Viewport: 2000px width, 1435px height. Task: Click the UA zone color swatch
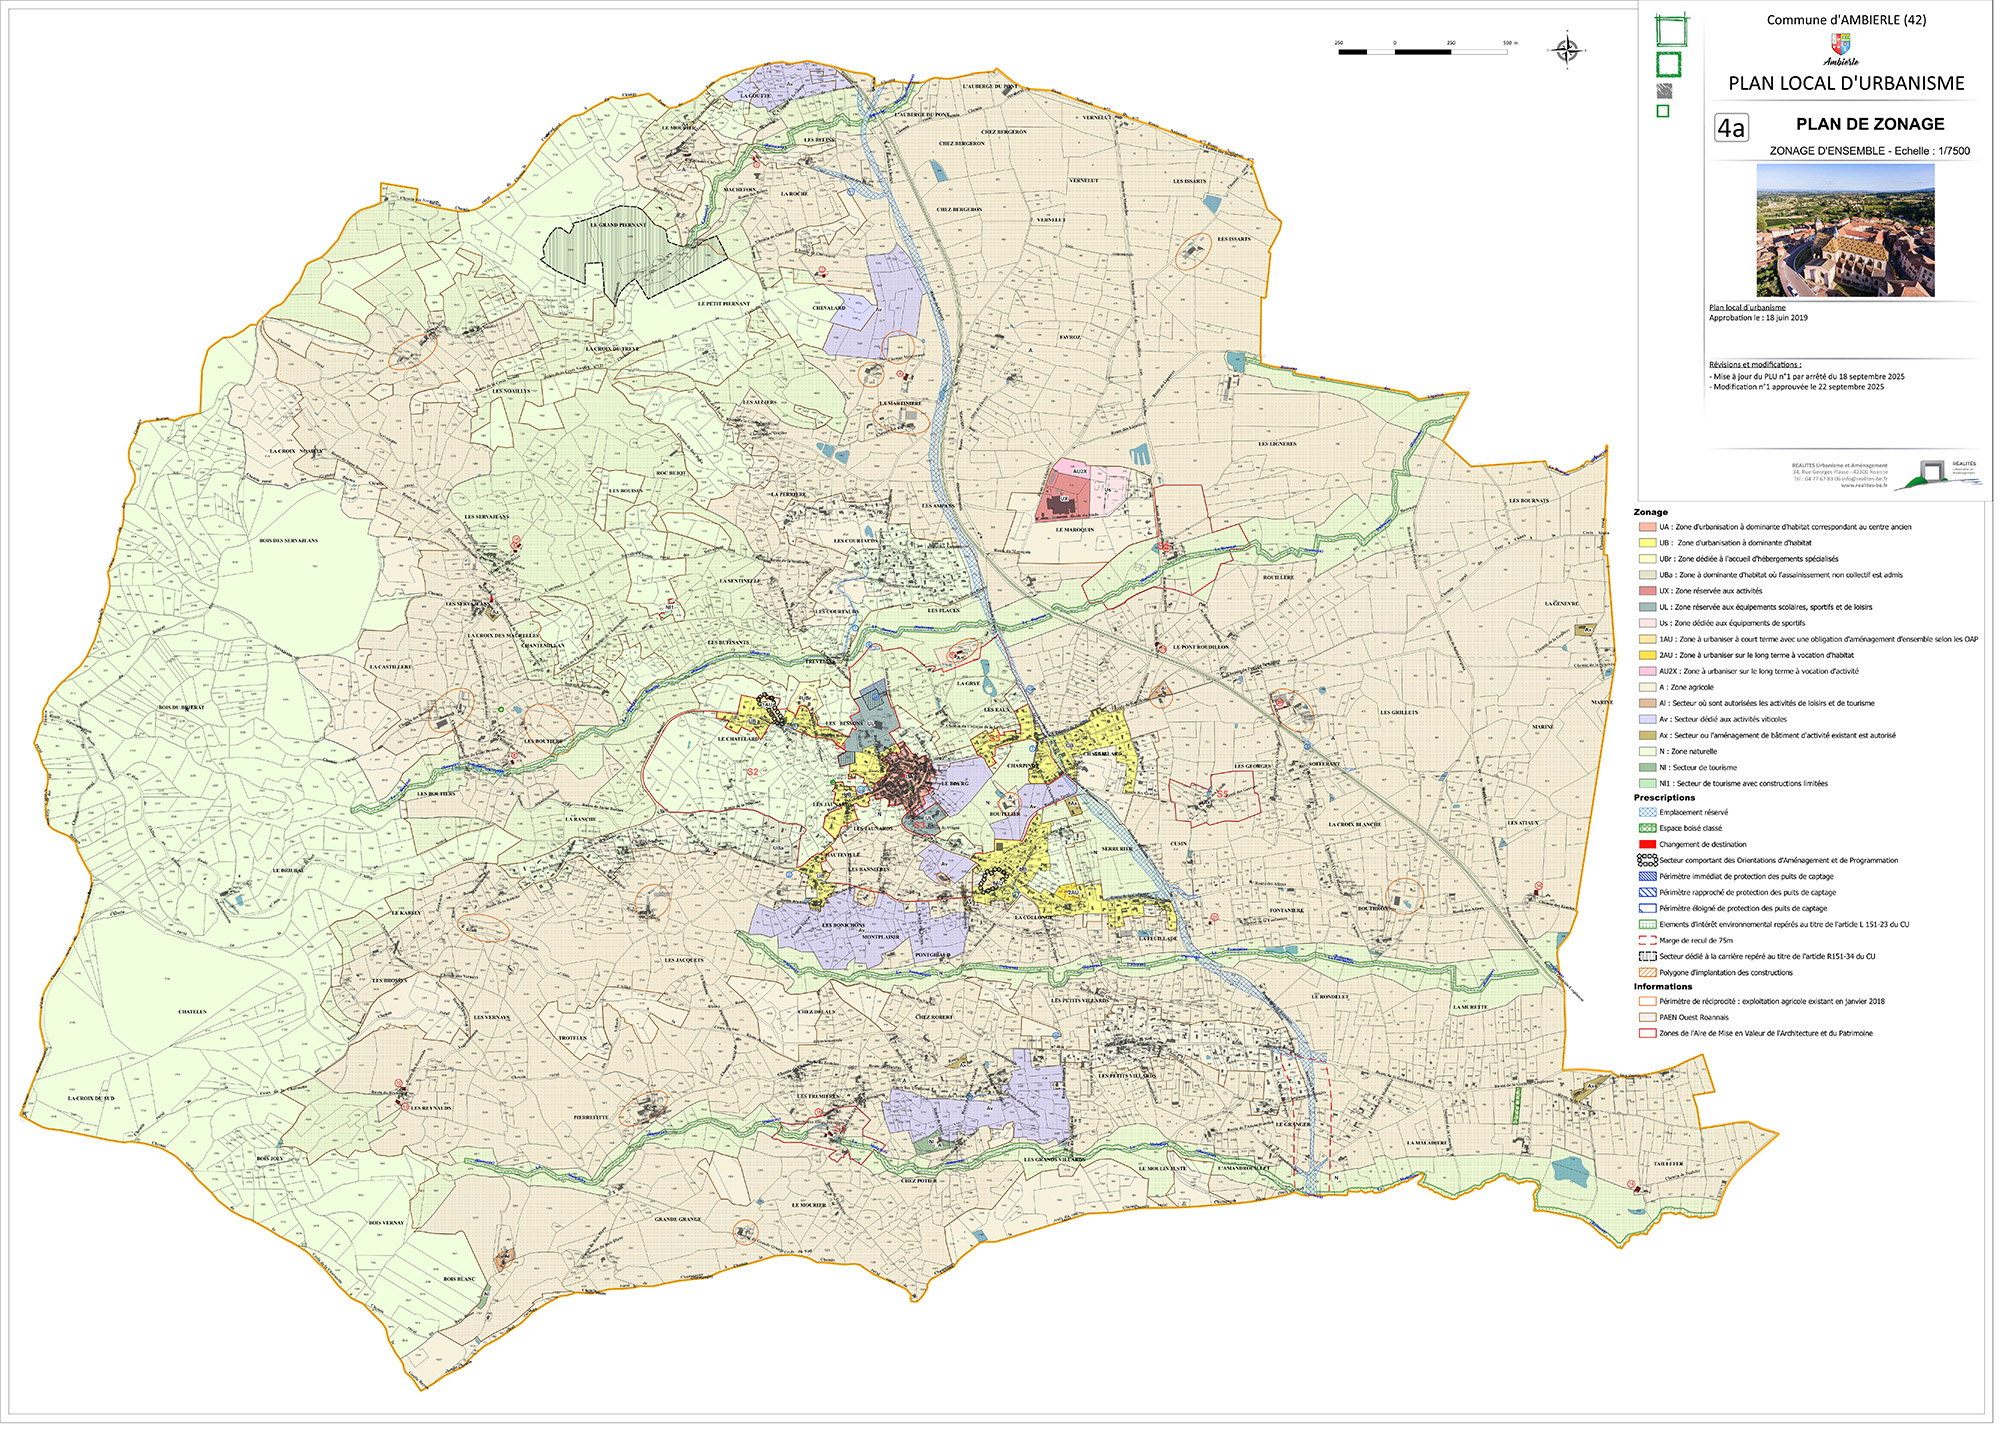click(1647, 527)
